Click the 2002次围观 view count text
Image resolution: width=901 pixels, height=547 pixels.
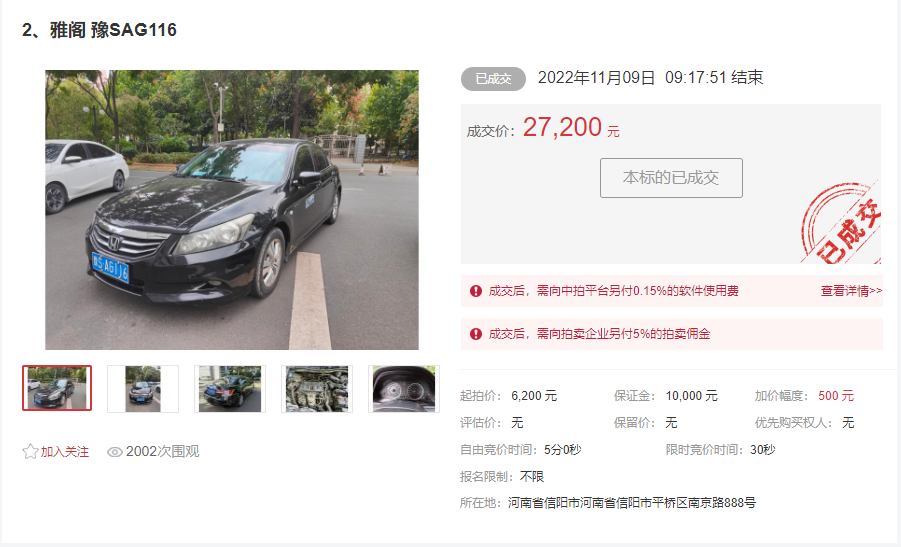(163, 452)
